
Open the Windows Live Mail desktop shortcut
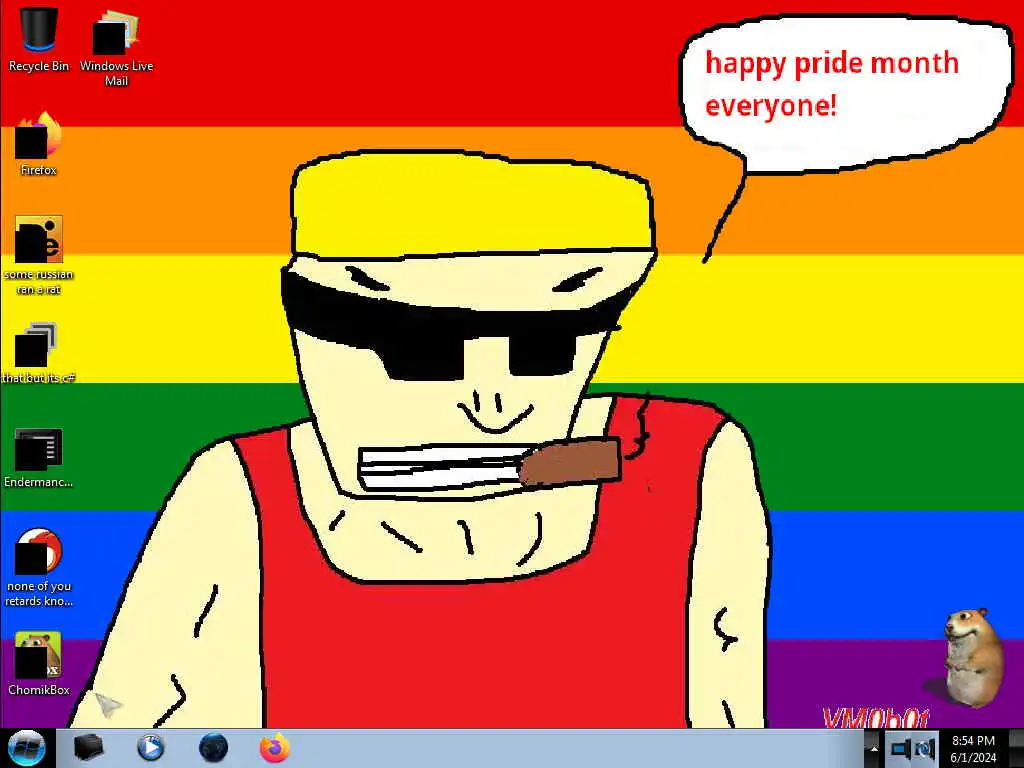coord(116,47)
